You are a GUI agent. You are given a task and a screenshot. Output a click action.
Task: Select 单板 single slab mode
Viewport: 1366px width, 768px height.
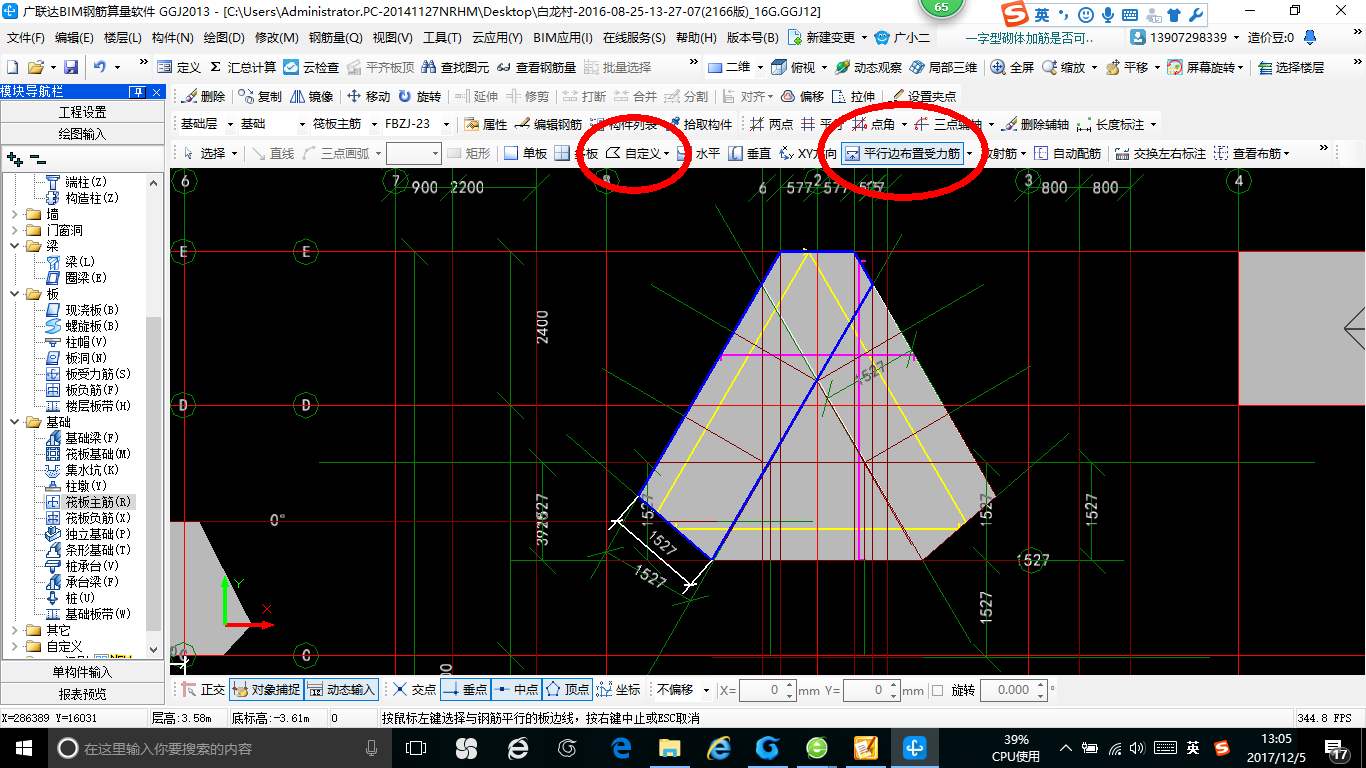tap(525, 154)
